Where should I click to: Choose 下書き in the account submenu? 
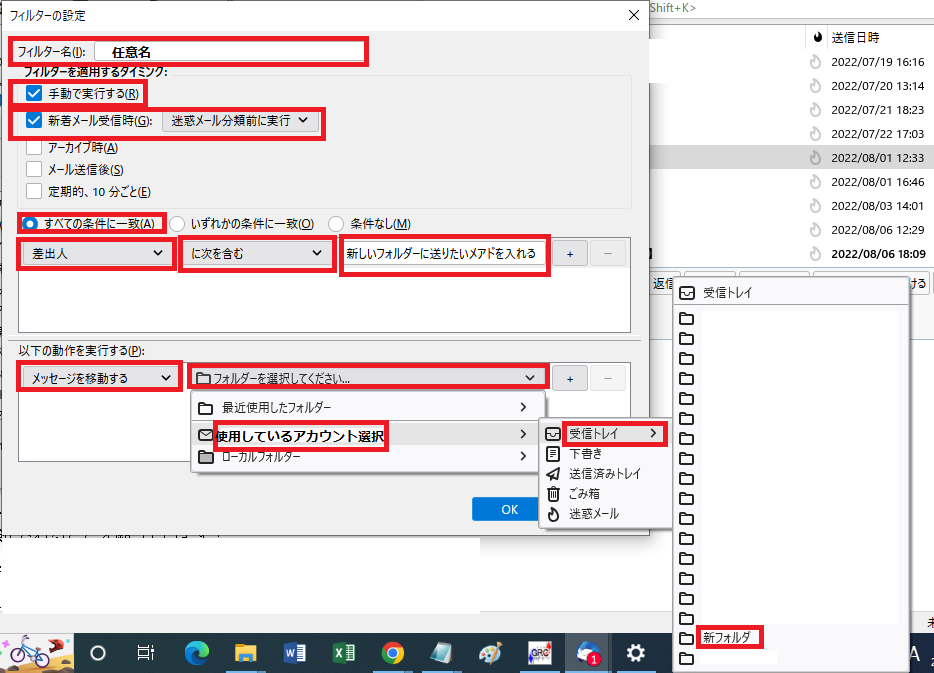click(x=605, y=454)
